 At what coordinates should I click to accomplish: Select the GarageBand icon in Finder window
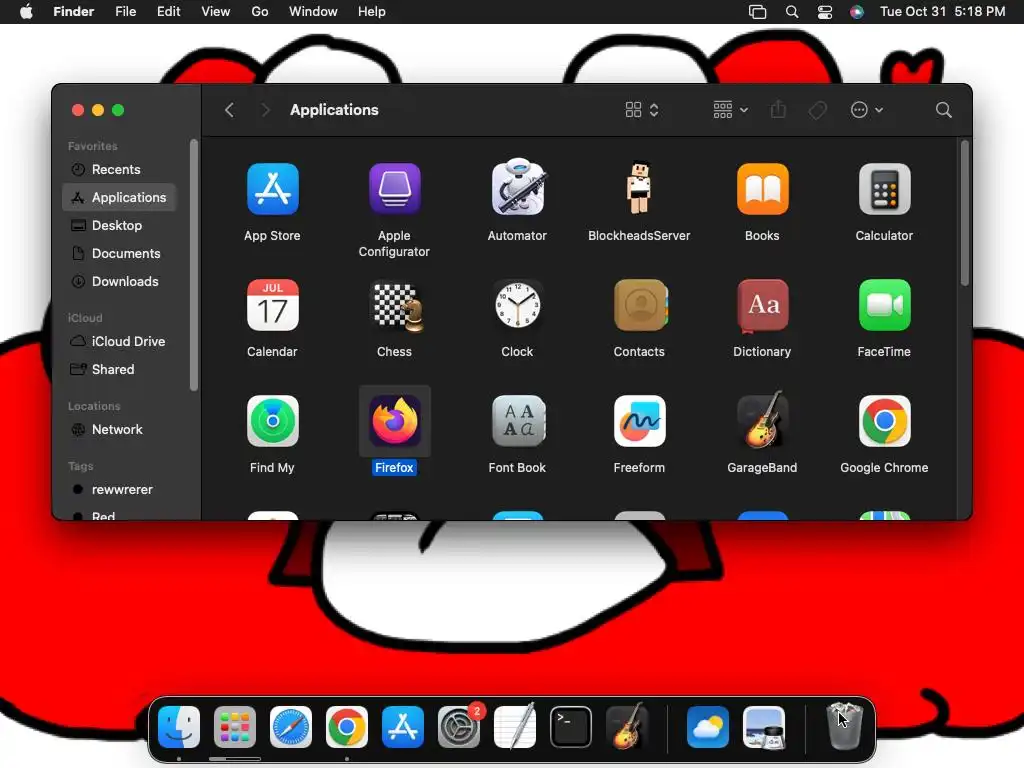coord(762,420)
